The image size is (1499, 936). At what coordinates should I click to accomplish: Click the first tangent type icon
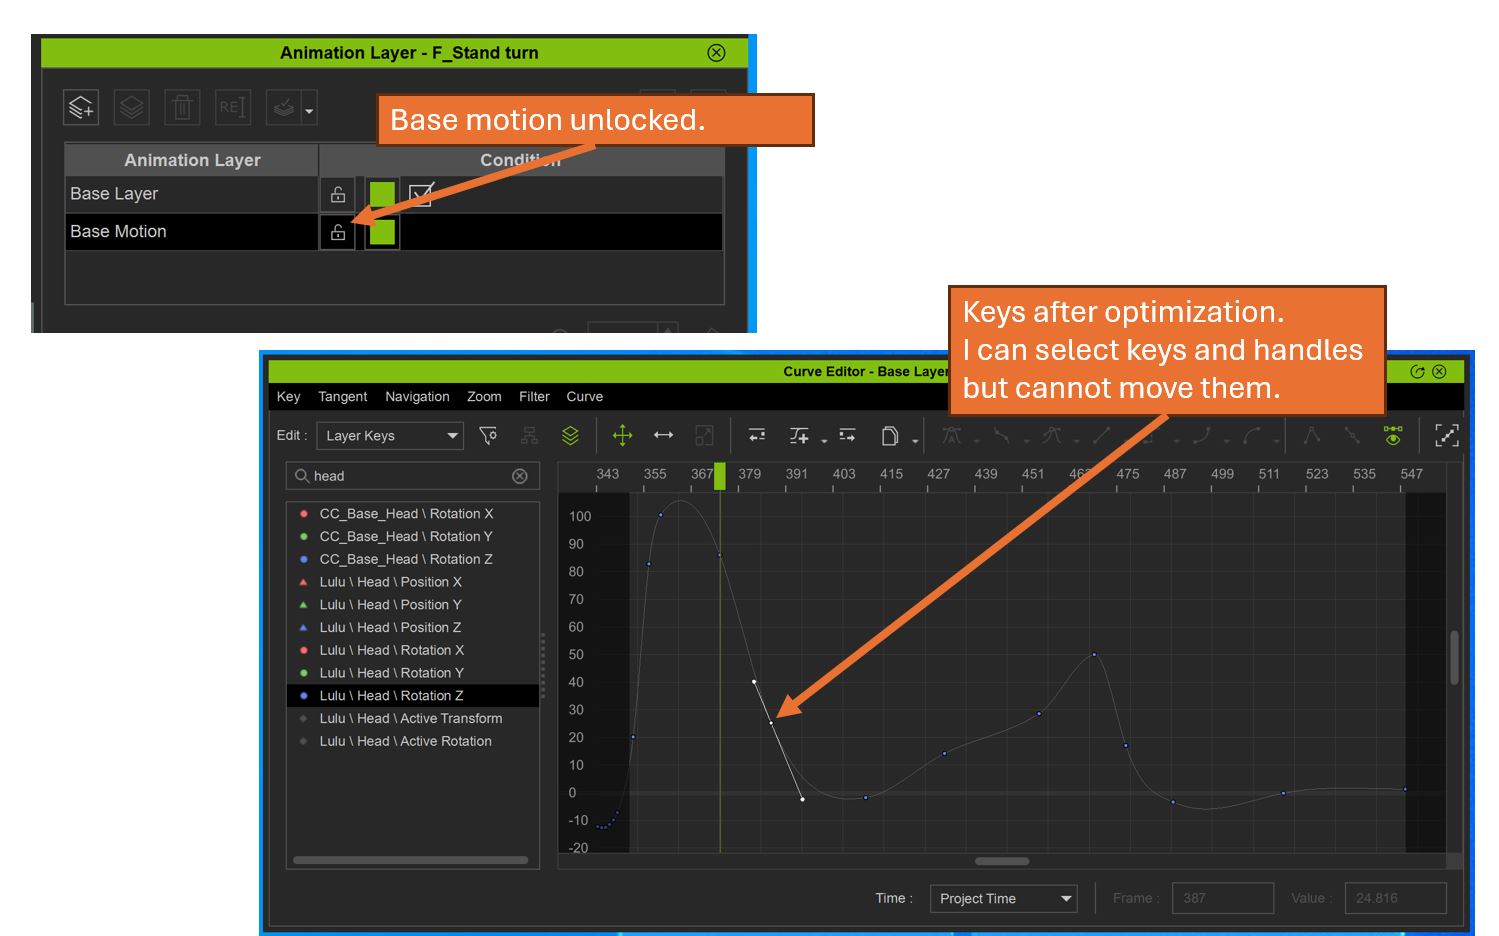(951, 435)
